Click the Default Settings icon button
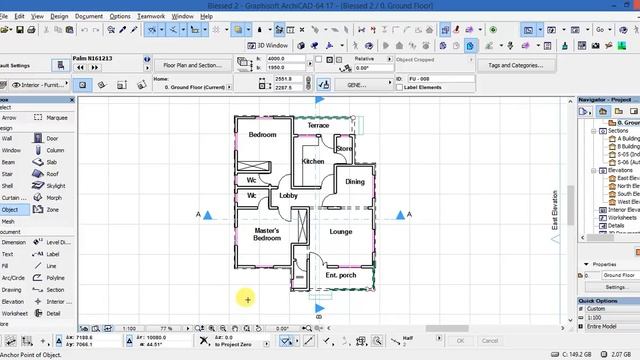640x360 pixels. click(x=60, y=65)
